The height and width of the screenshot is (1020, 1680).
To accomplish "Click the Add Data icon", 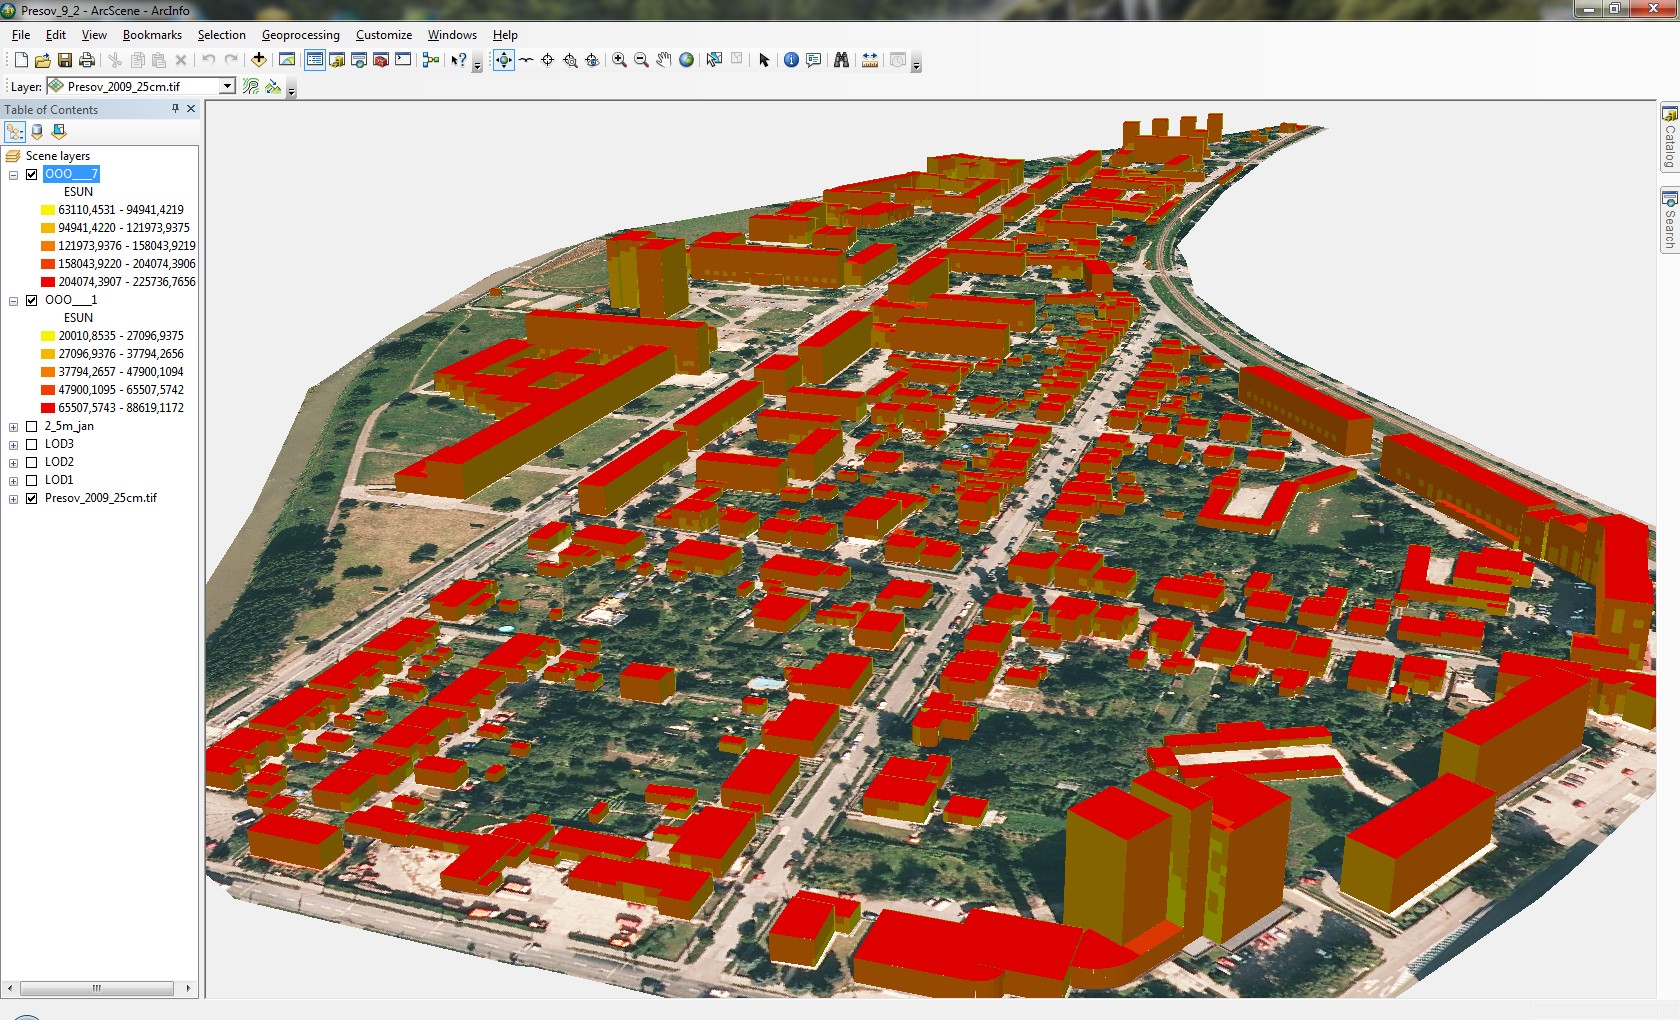I will pyautogui.click(x=259, y=60).
